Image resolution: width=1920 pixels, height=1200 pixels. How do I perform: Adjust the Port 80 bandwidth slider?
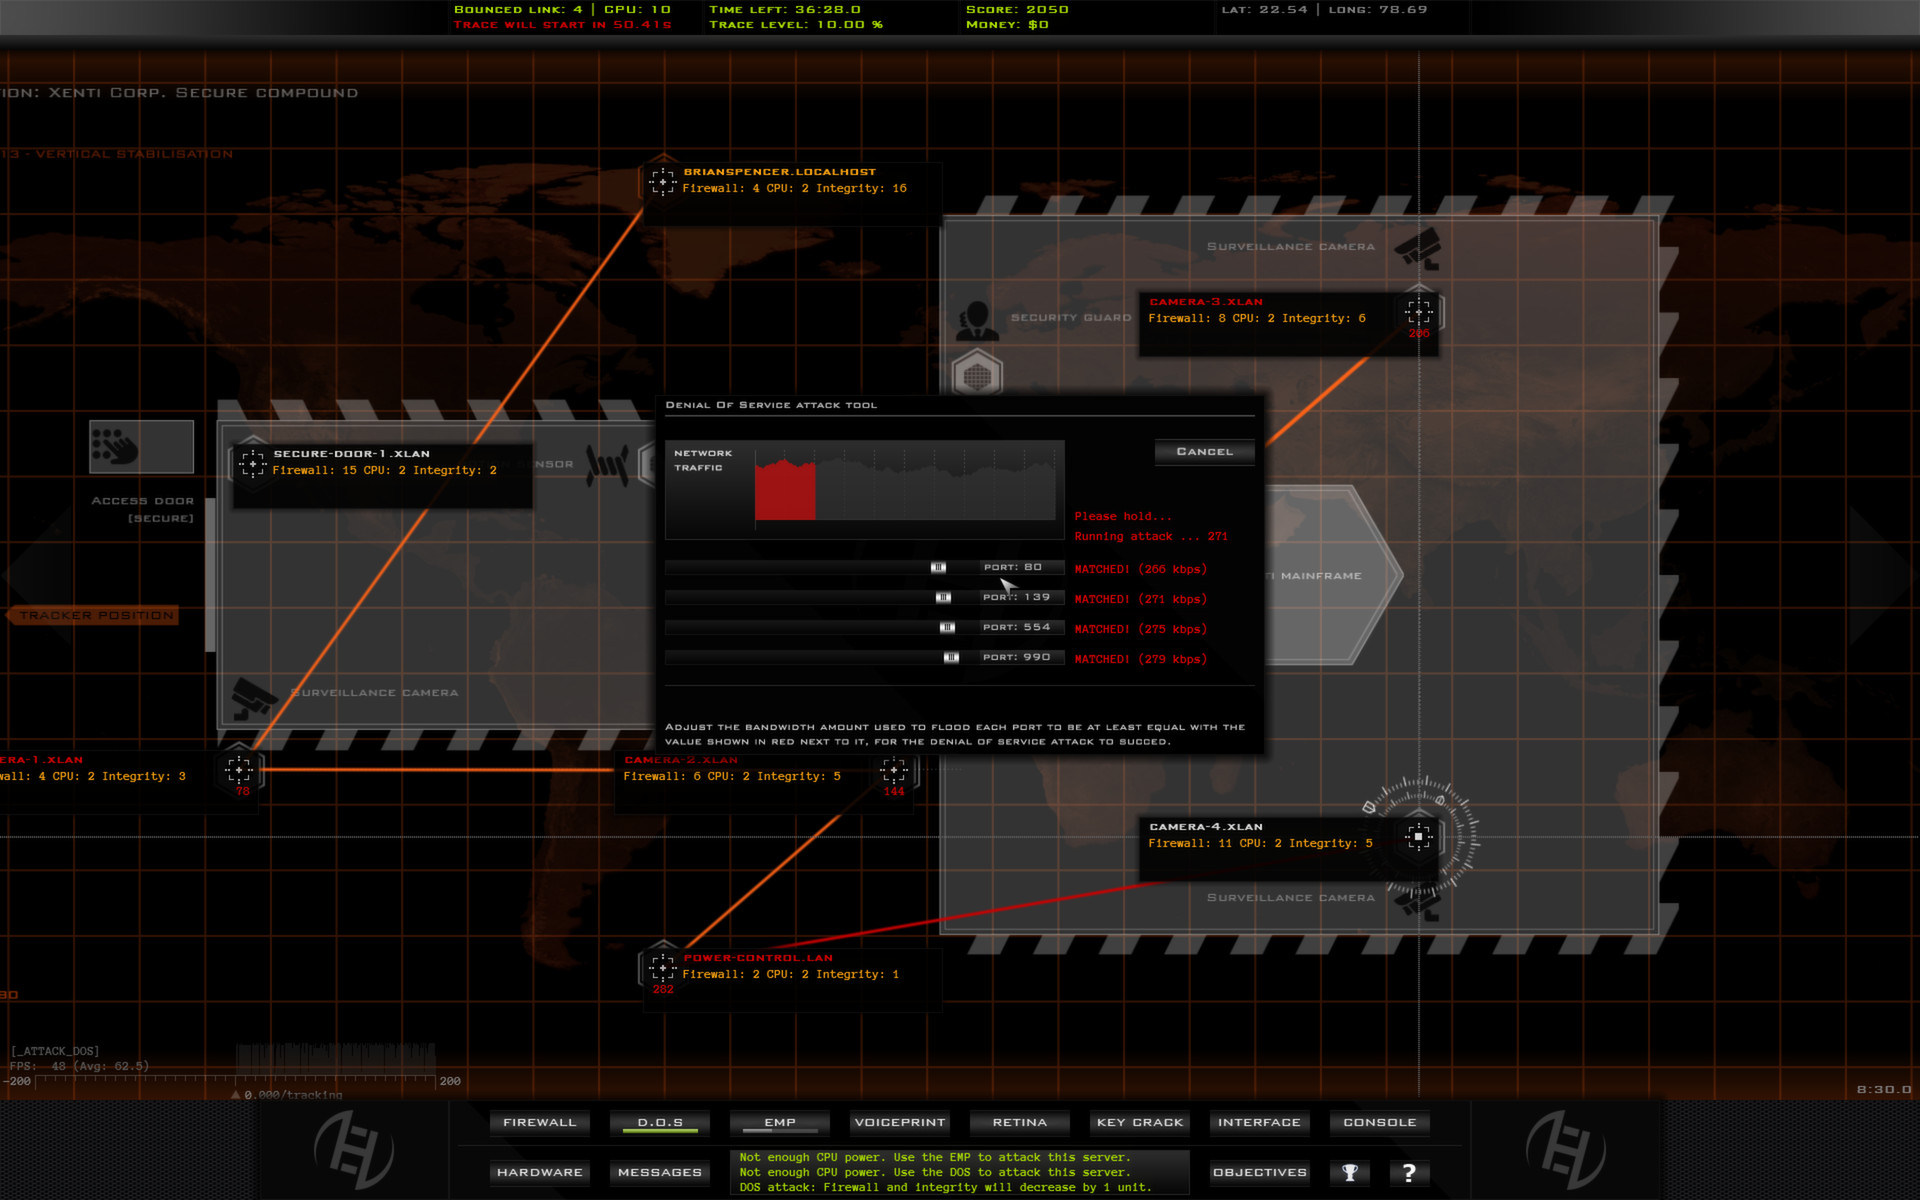(x=938, y=567)
